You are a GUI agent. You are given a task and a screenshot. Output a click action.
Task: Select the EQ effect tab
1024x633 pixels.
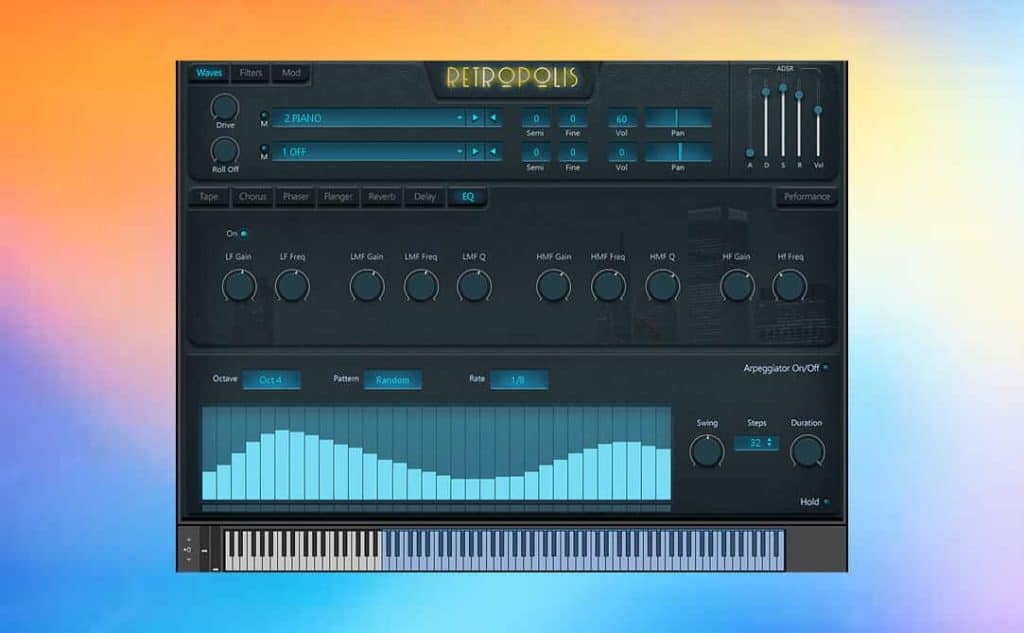[468, 197]
